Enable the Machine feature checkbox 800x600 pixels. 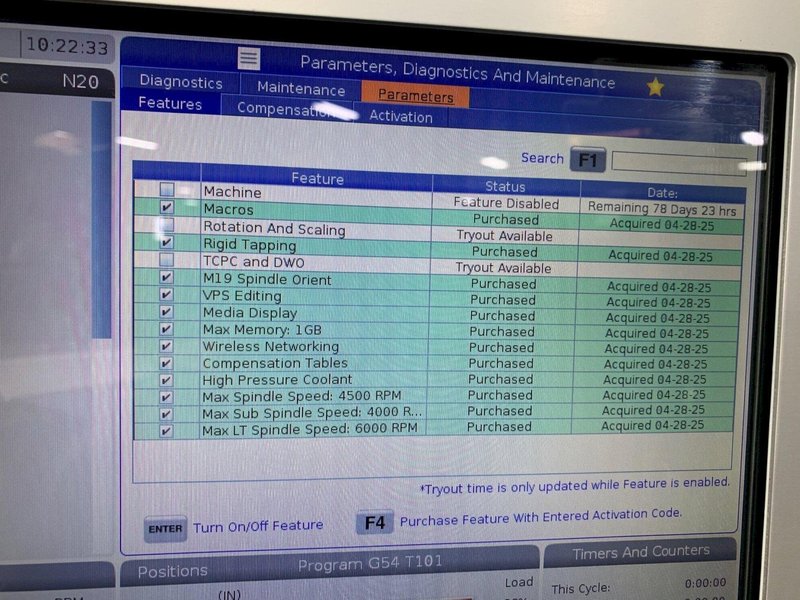pyautogui.click(x=167, y=190)
